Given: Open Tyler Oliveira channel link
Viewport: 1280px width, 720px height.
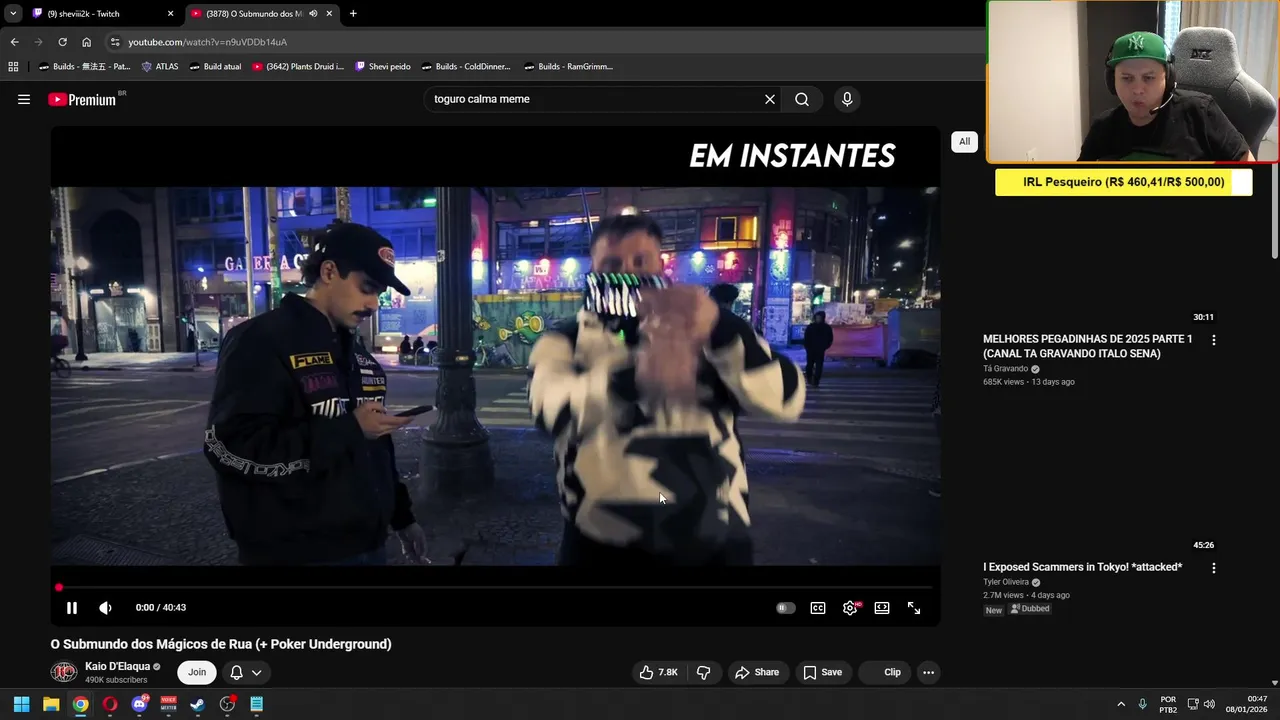Looking at the screenshot, I should 1006,582.
